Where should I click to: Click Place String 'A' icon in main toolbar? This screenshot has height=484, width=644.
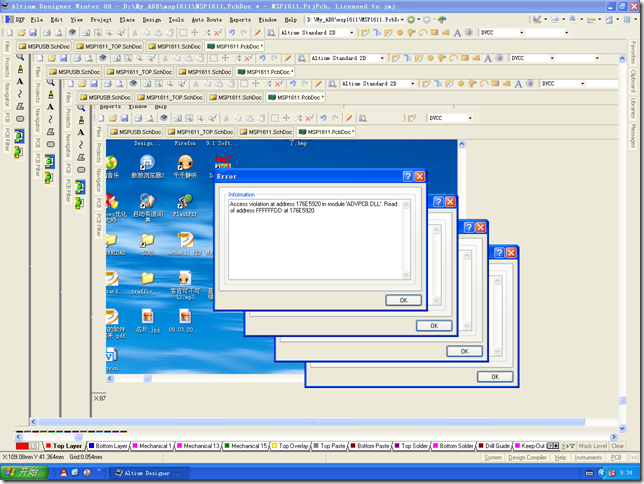click(x=457, y=33)
